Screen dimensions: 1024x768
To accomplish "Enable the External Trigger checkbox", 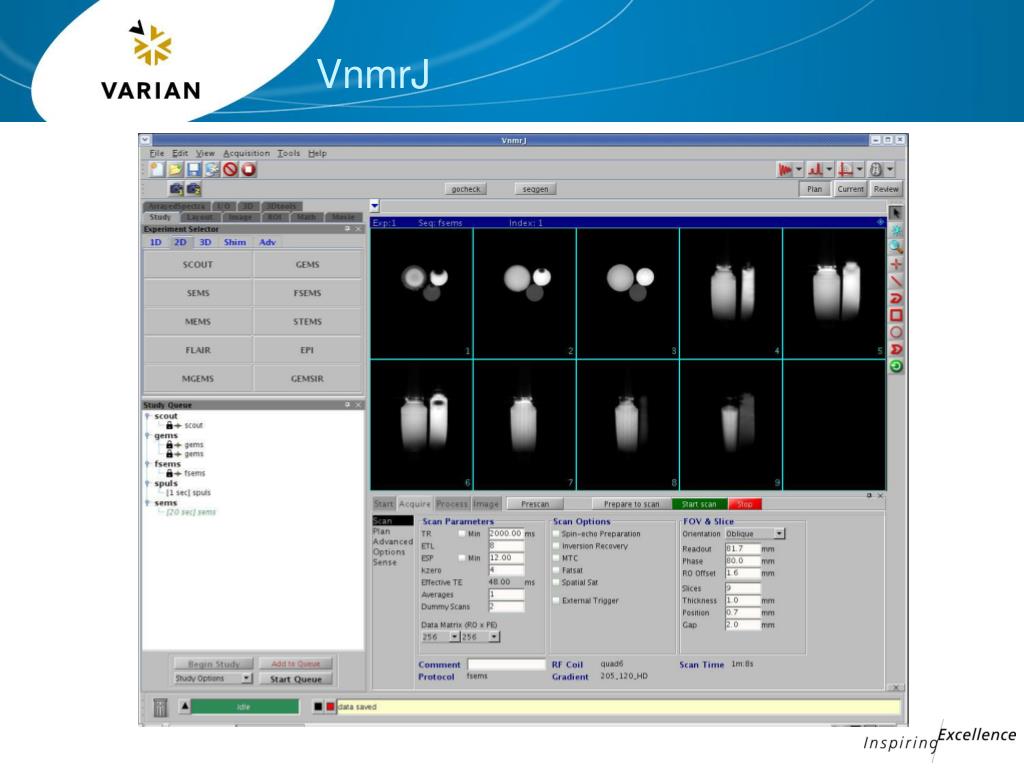I will point(556,600).
